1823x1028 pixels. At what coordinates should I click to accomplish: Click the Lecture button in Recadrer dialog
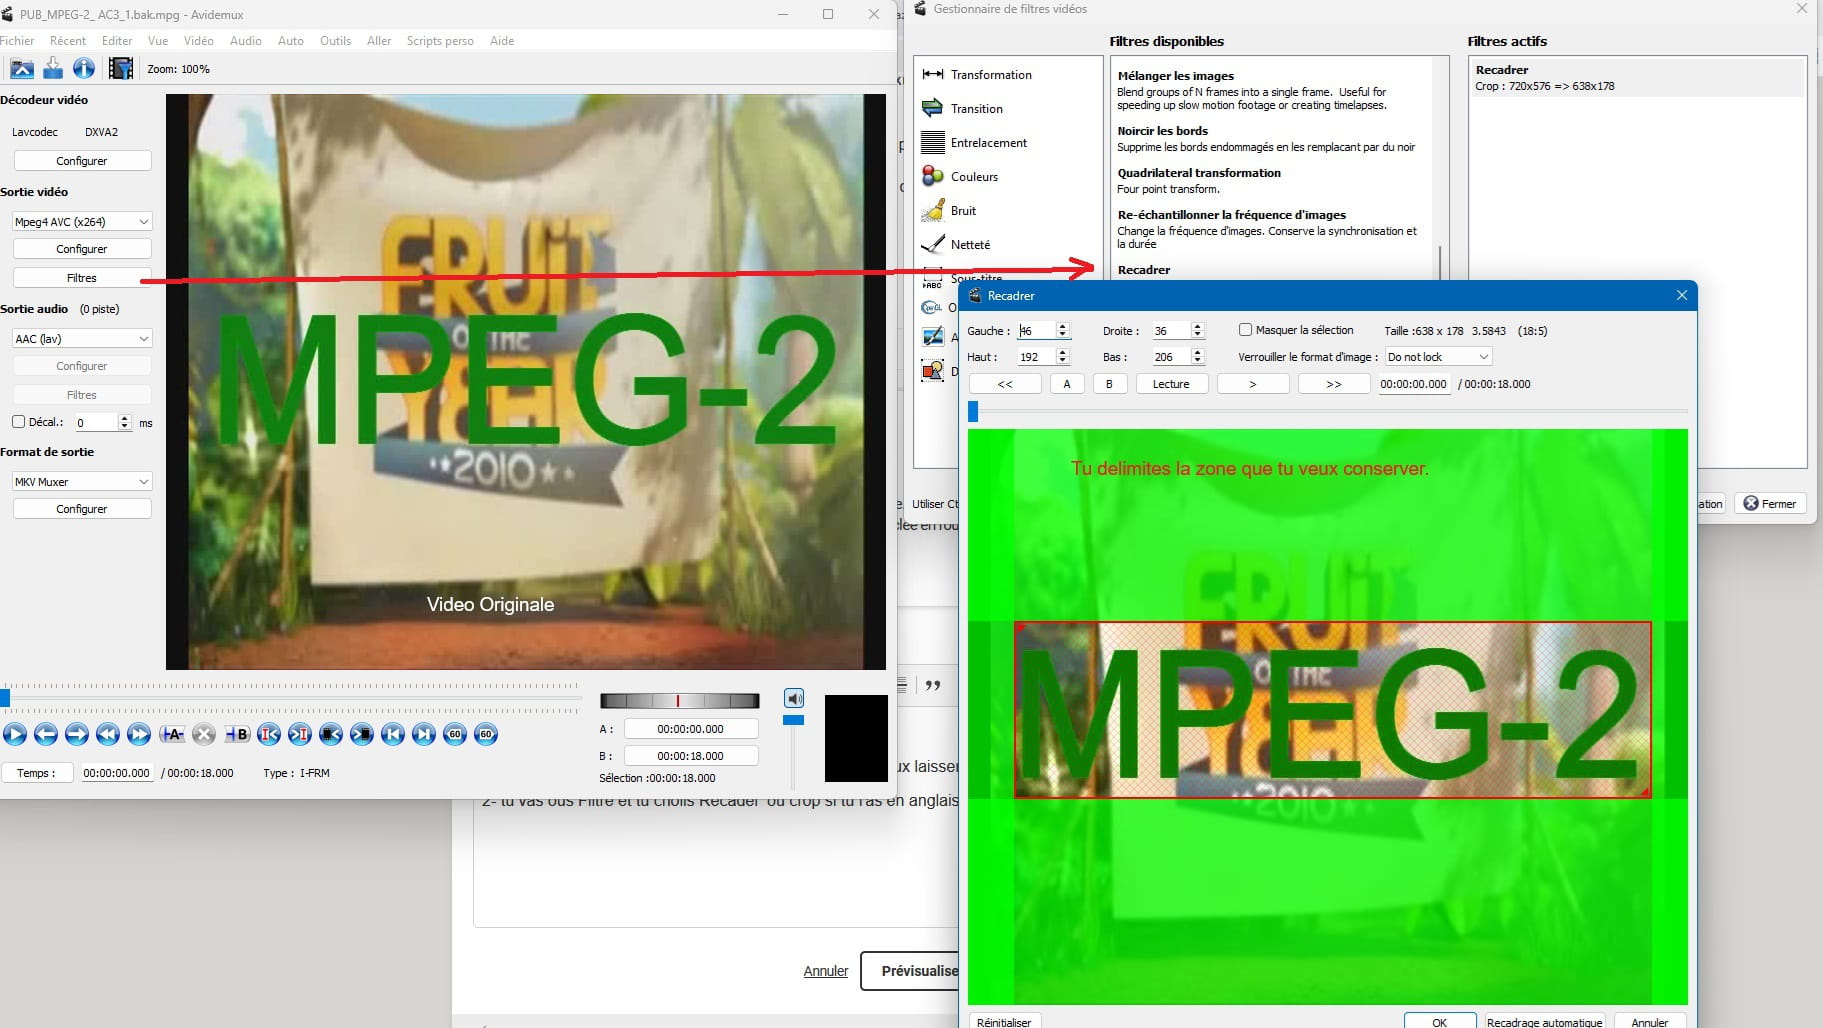pos(1171,384)
